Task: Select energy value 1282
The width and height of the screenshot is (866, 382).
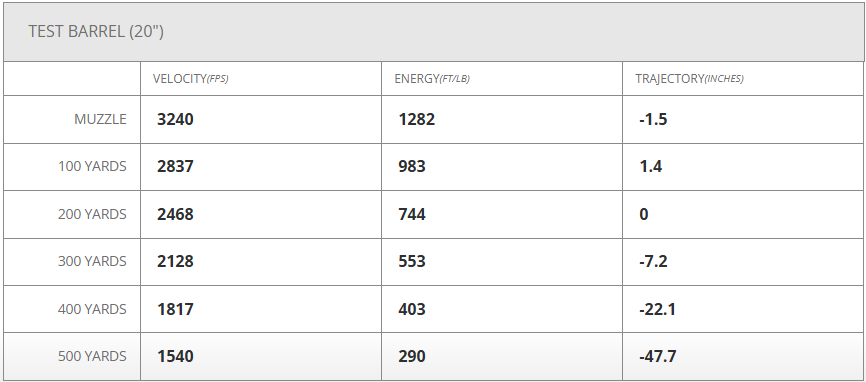Action: coord(416,119)
